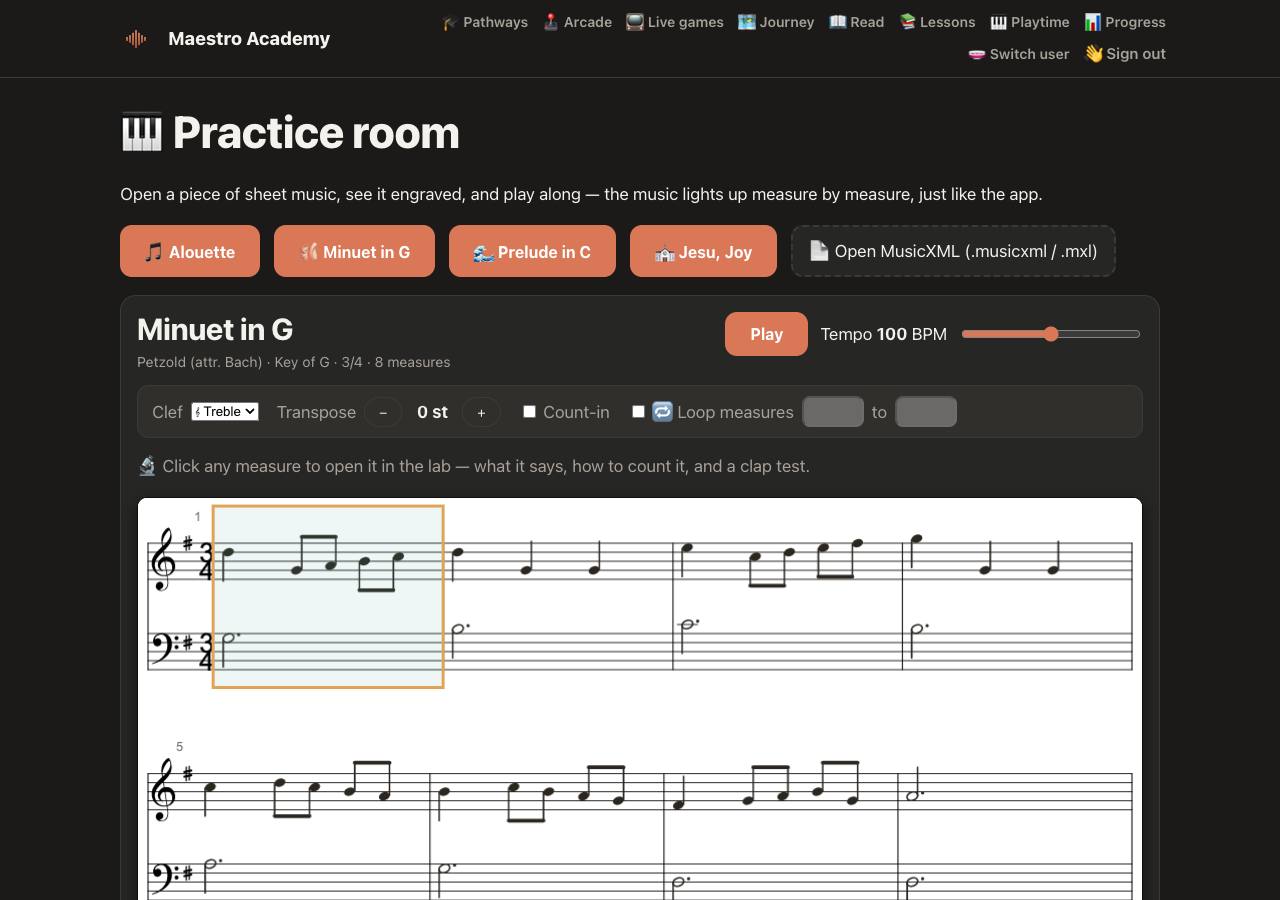
Task: Load the Prelude in C piece
Action: 532,251
